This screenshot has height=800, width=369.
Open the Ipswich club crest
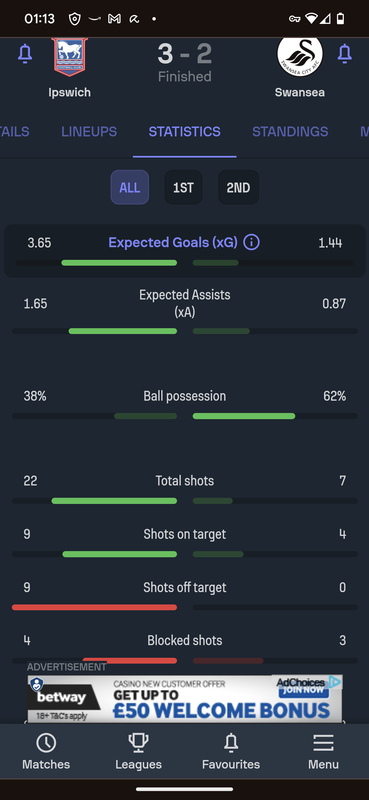pyautogui.click(x=70, y=56)
